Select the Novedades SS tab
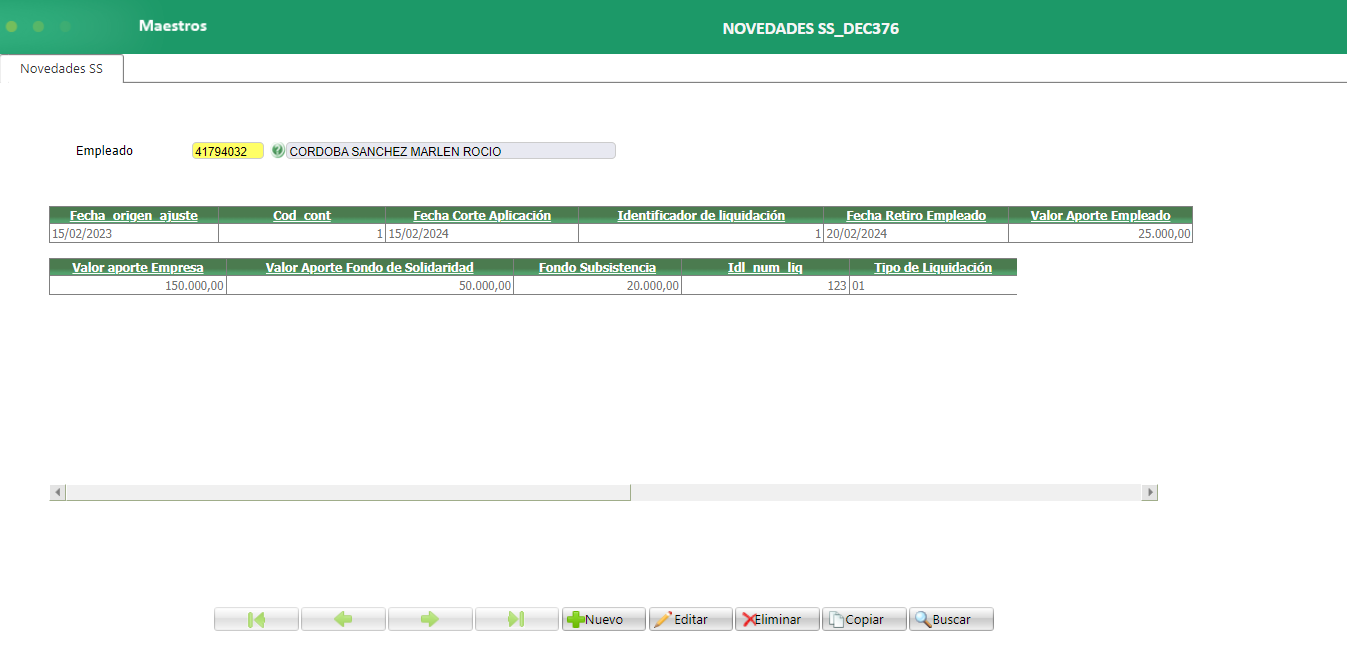The width and height of the screenshot is (1347, 658). click(x=61, y=69)
